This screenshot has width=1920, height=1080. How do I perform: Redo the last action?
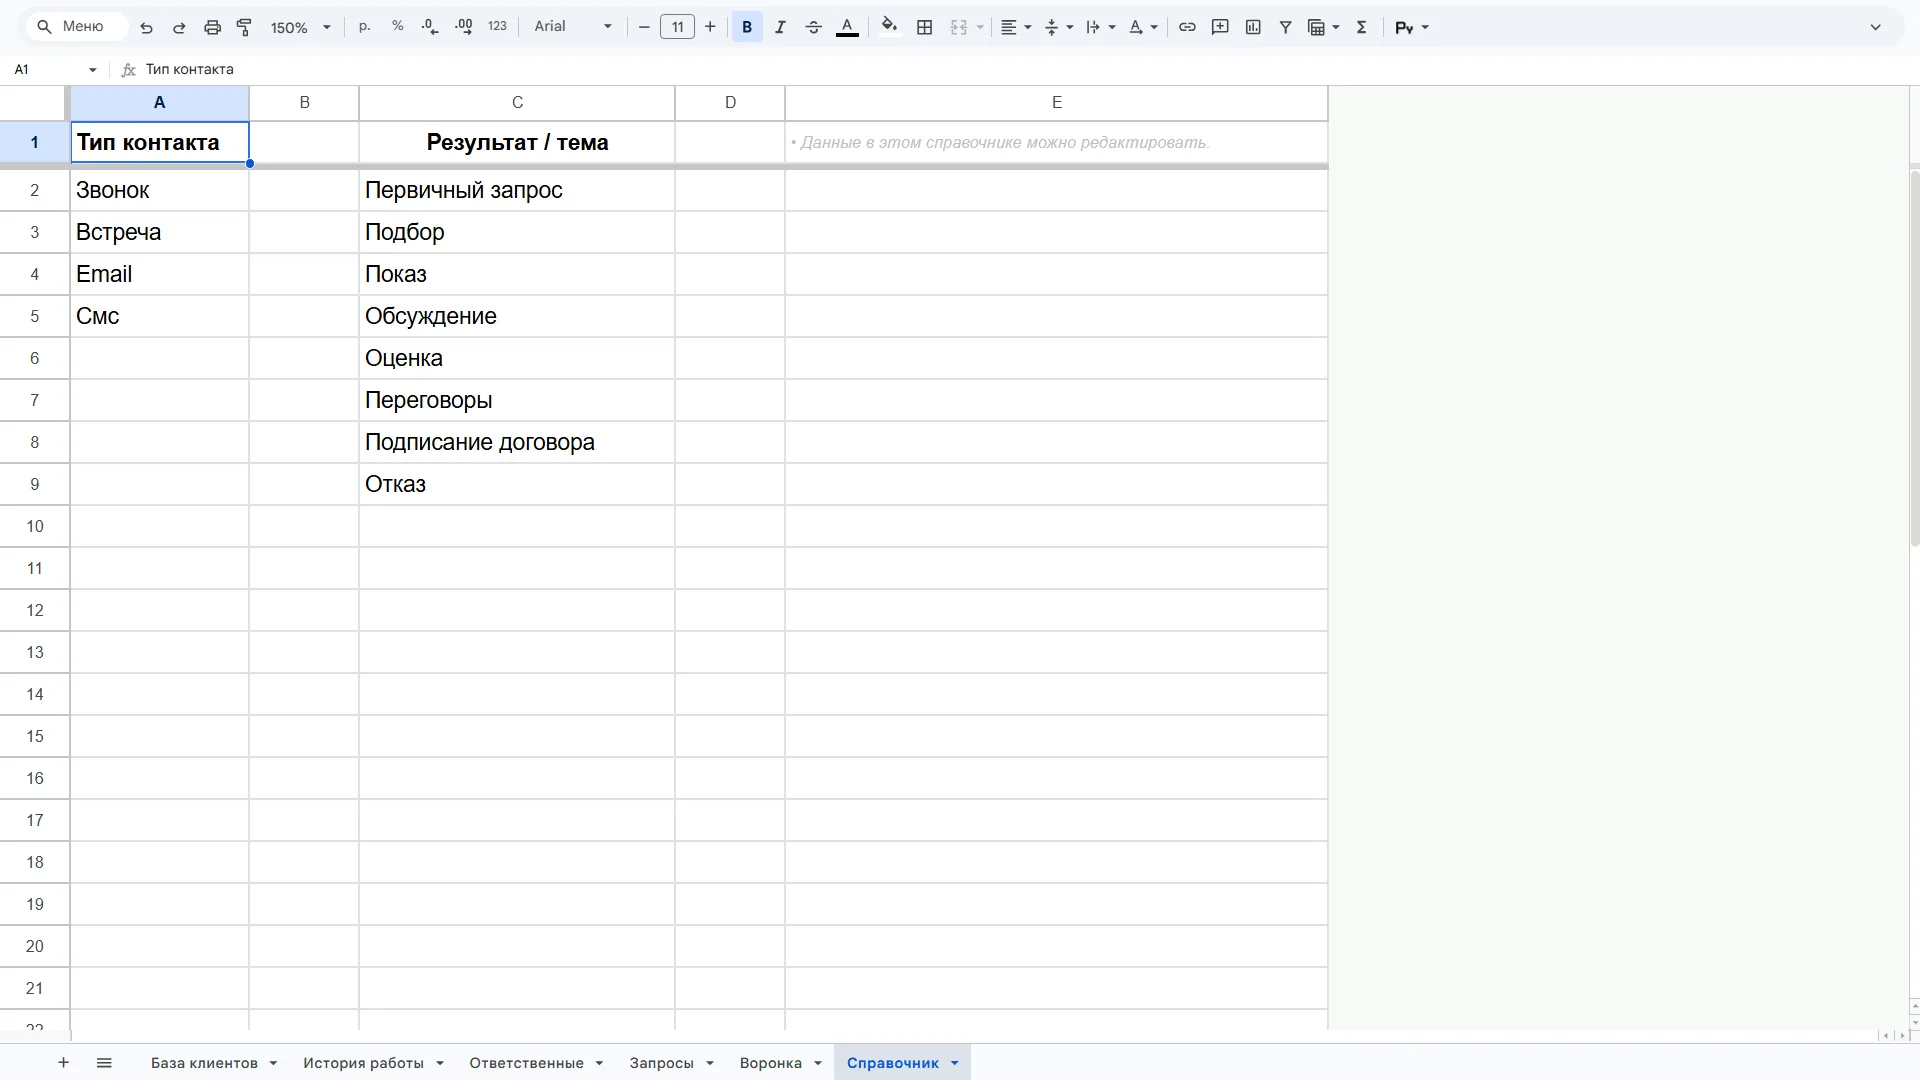pyautogui.click(x=179, y=27)
